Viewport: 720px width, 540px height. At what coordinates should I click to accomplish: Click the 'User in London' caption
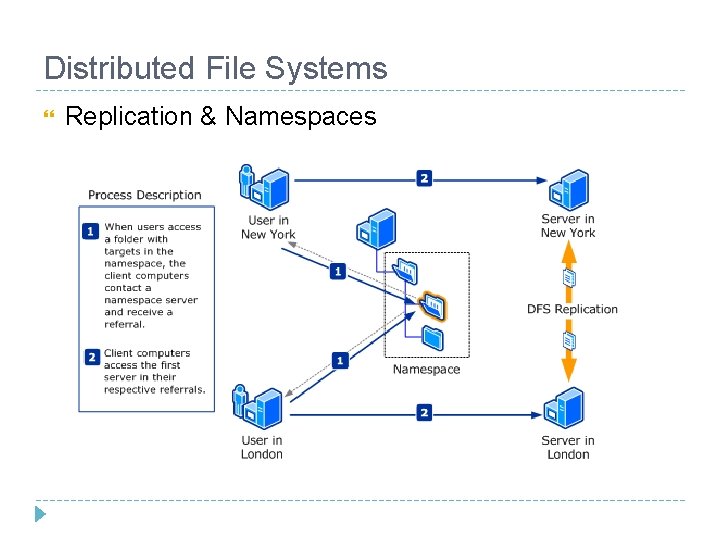pos(262,447)
